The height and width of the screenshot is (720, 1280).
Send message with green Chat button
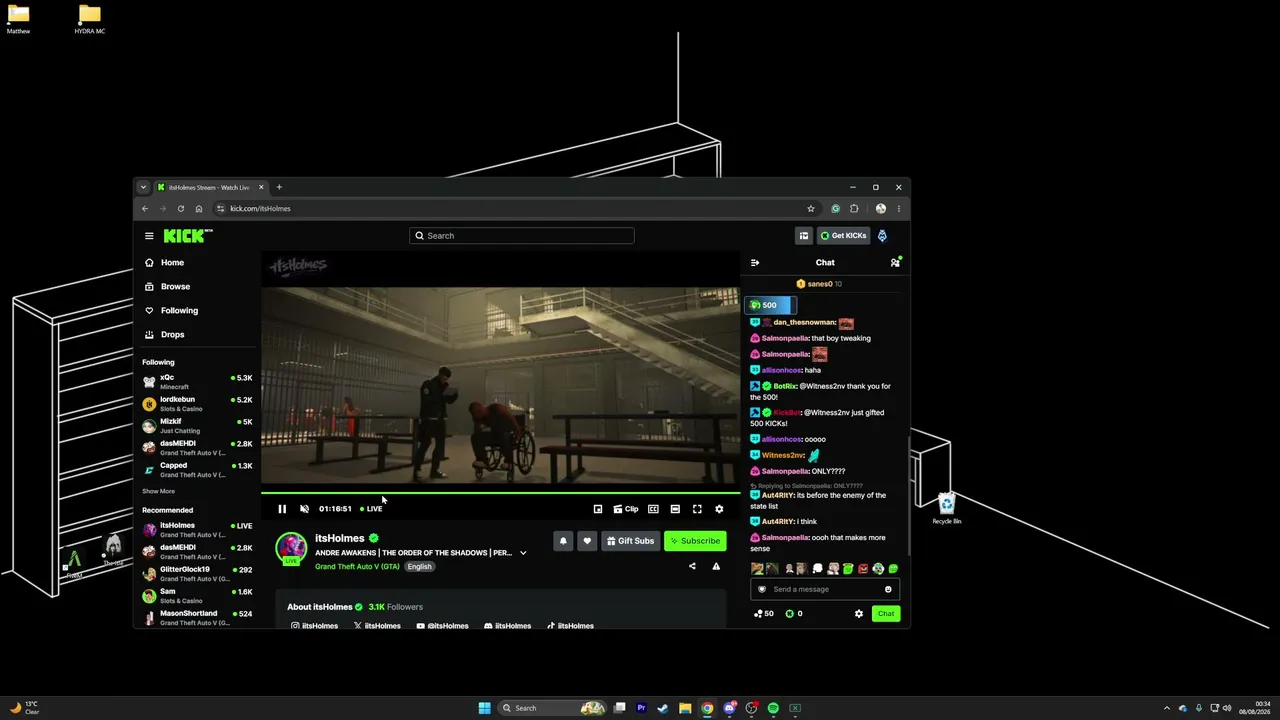coord(886,614)
